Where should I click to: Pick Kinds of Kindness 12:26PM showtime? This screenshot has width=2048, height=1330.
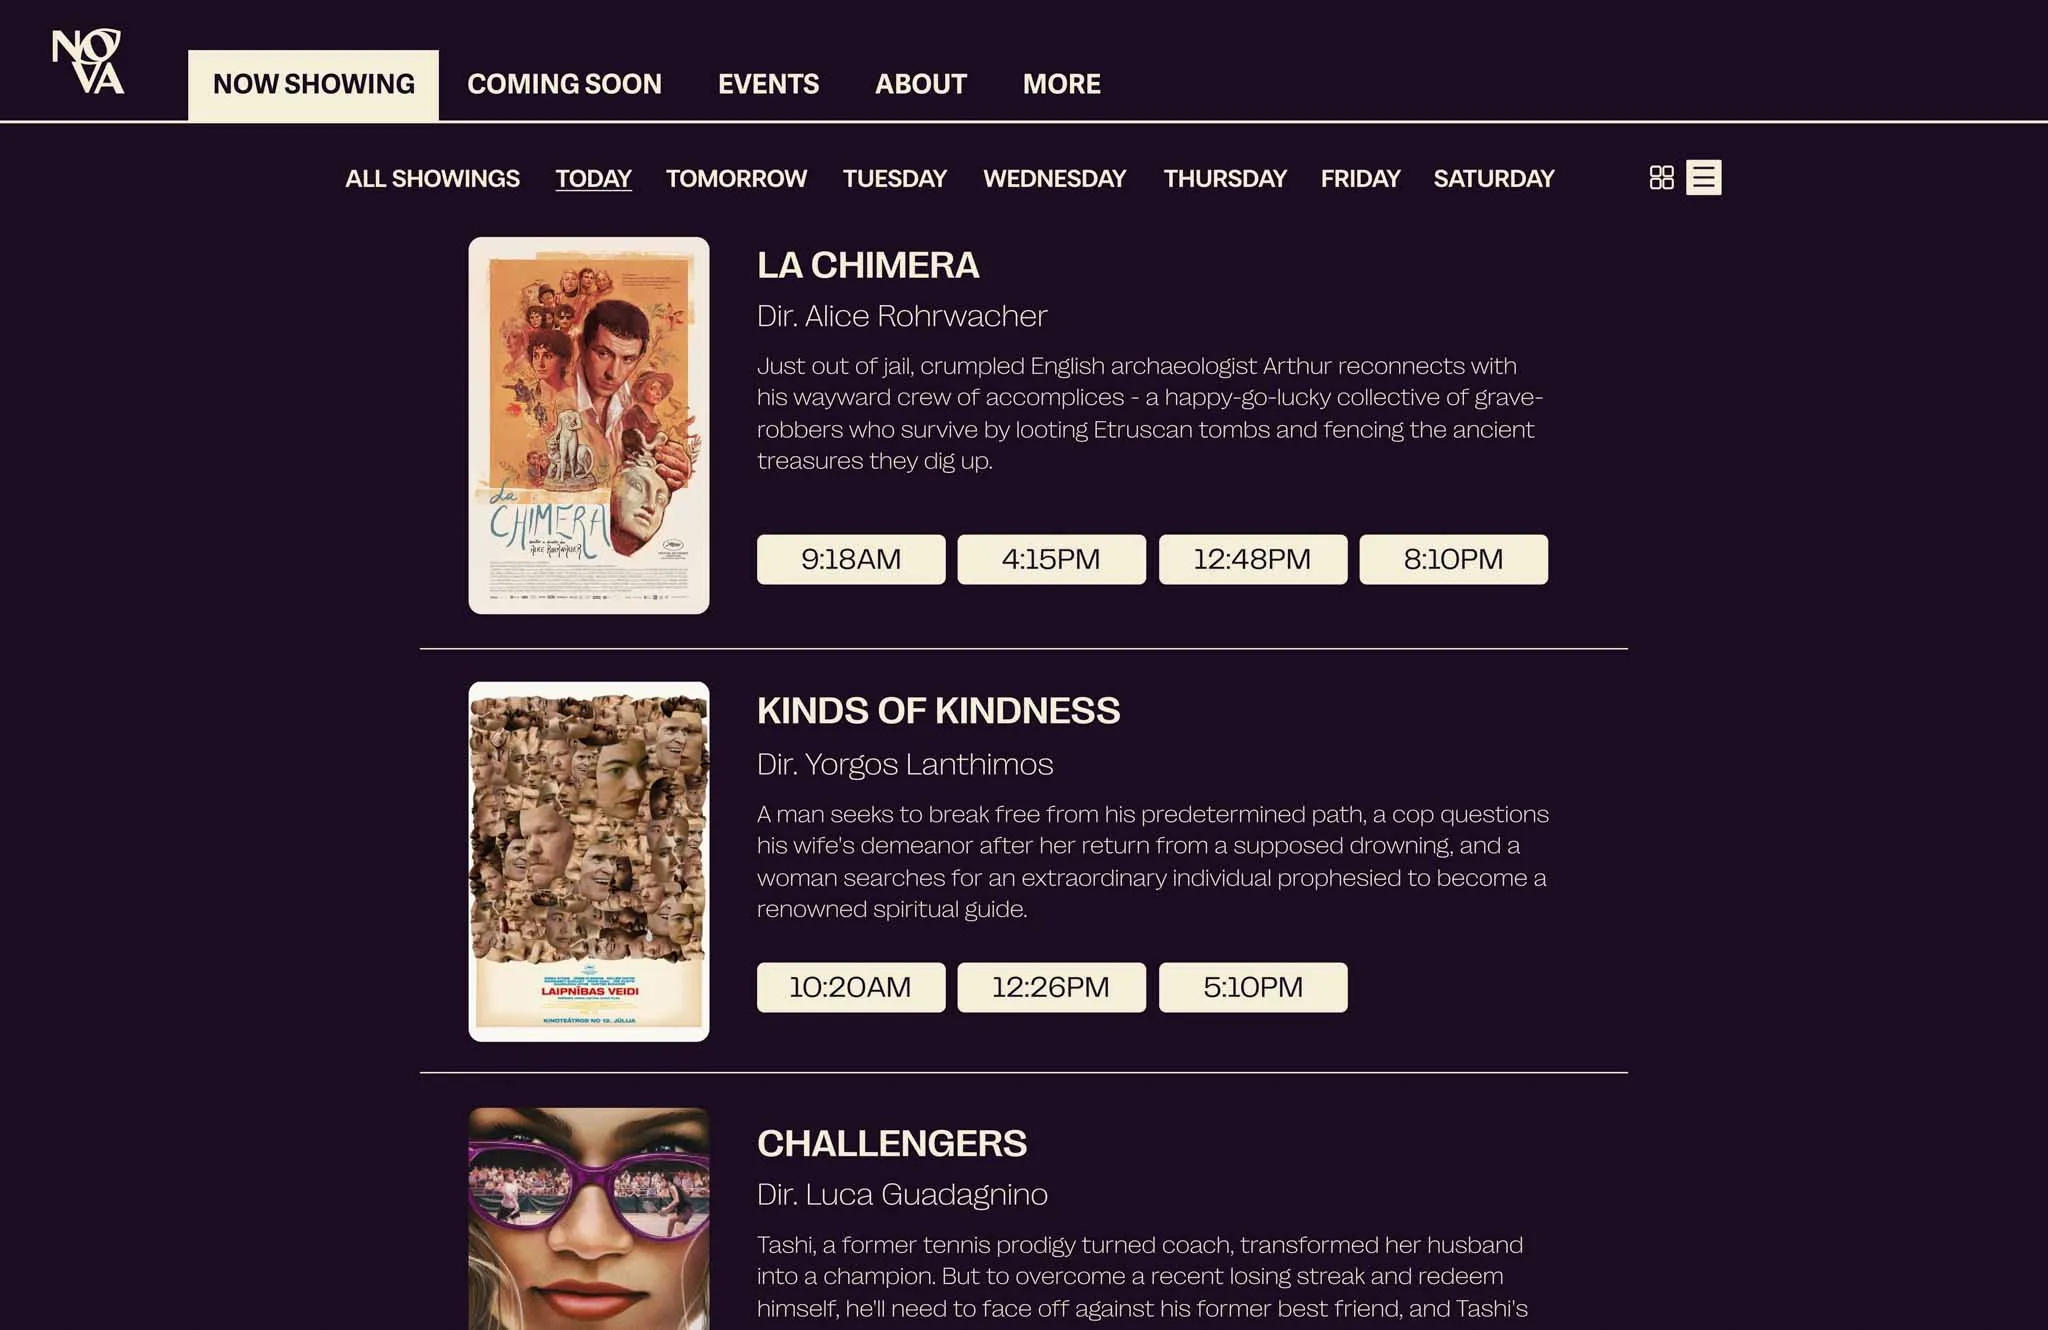tap(1051, 987)
